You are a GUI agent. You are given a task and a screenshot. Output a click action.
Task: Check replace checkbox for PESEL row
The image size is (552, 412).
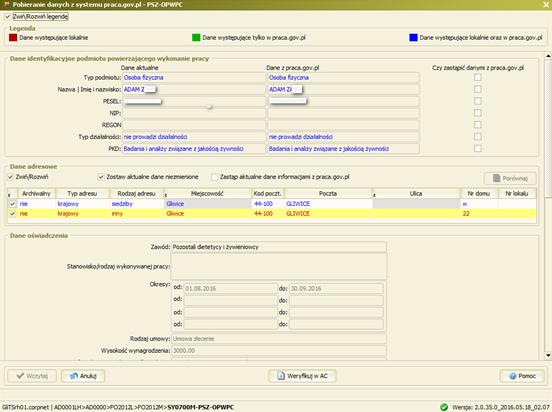478,101
